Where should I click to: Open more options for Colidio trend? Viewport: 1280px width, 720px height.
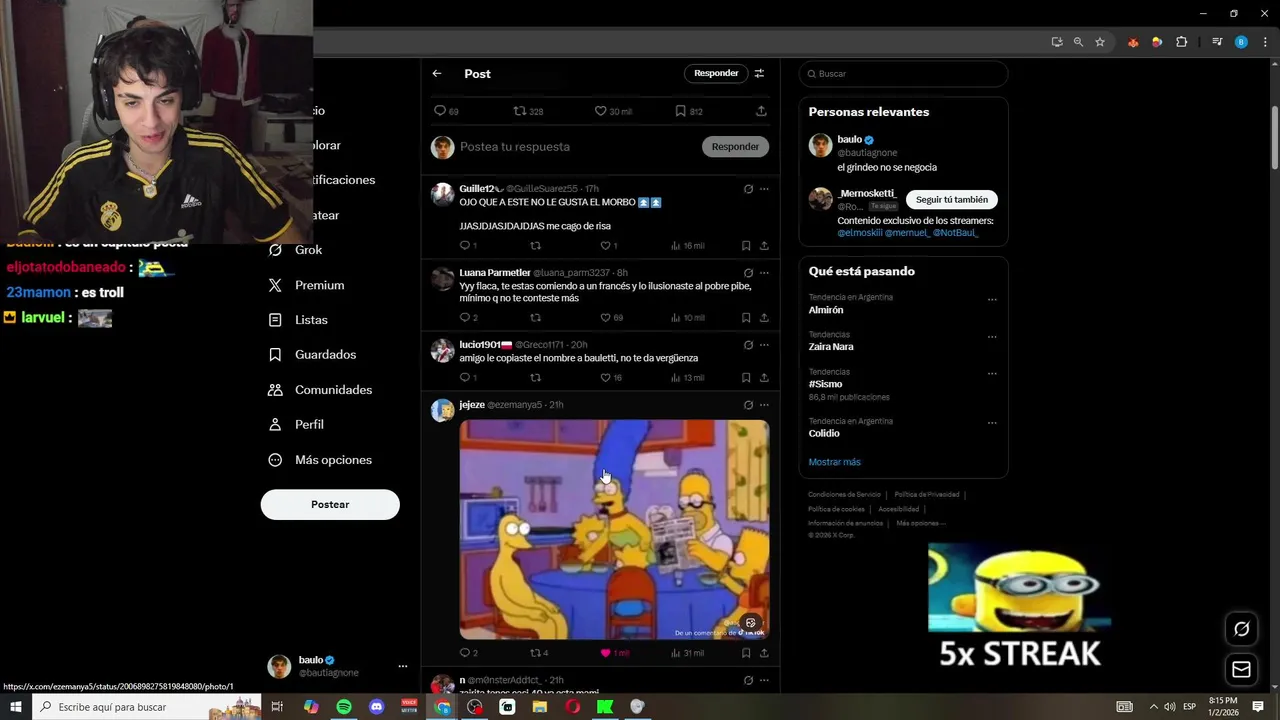pyautogui.click(x=992, y=423)
